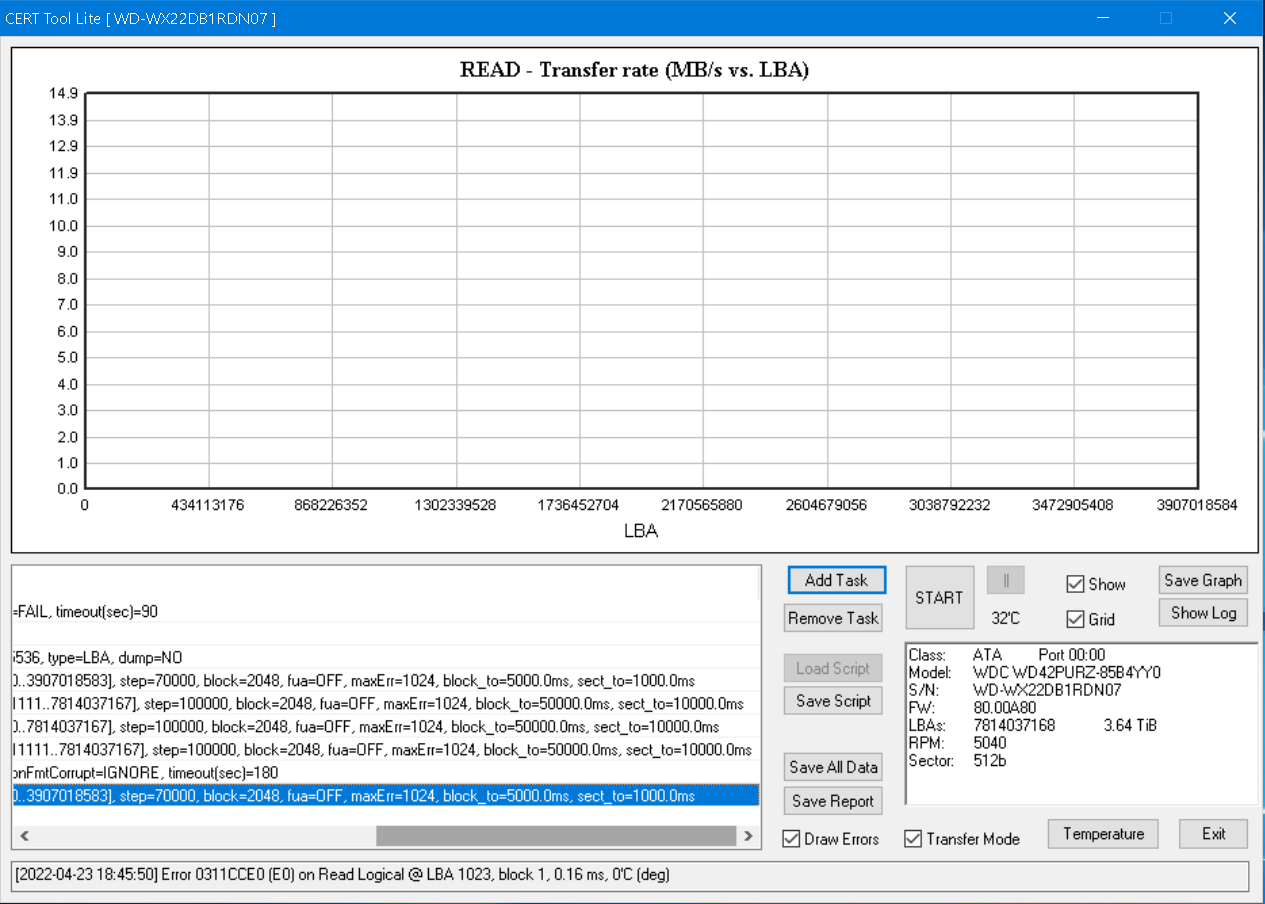Save the script with Save Script
Viewport: 1265px width, 904px height.
[x=833, y=701]
